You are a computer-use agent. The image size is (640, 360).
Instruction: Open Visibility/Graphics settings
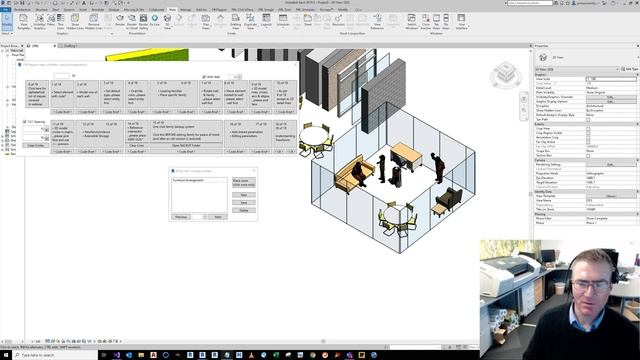point(40,22)
